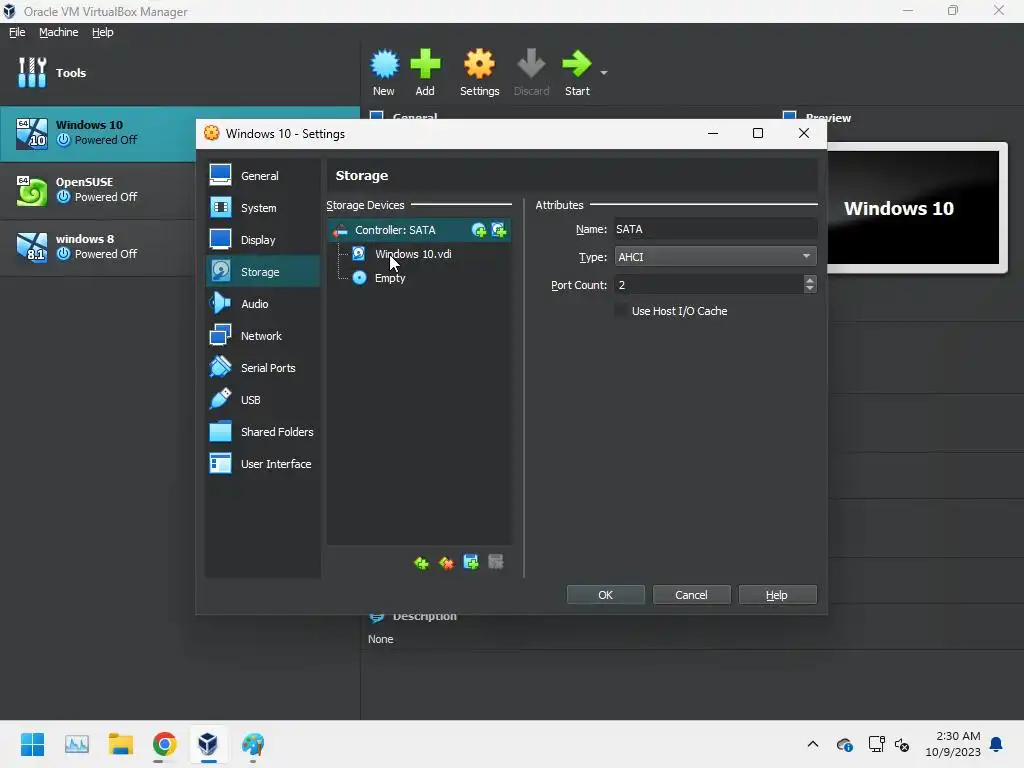1024x768 pixels.
Task: Increase Port Count with up arrow
Action: point(810,280)
